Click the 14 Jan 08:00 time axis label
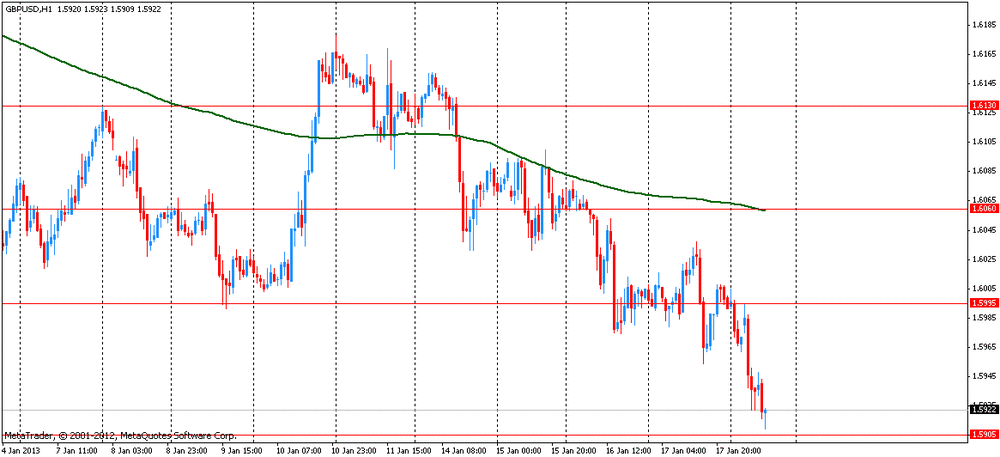 [x=476, y=451]
